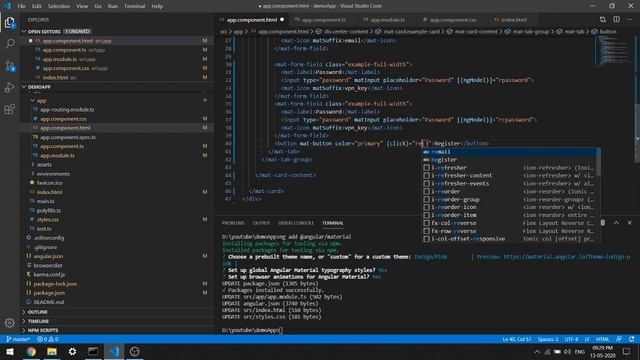
Task: Show the Output panel tab
Action: [x=261, y=223]
